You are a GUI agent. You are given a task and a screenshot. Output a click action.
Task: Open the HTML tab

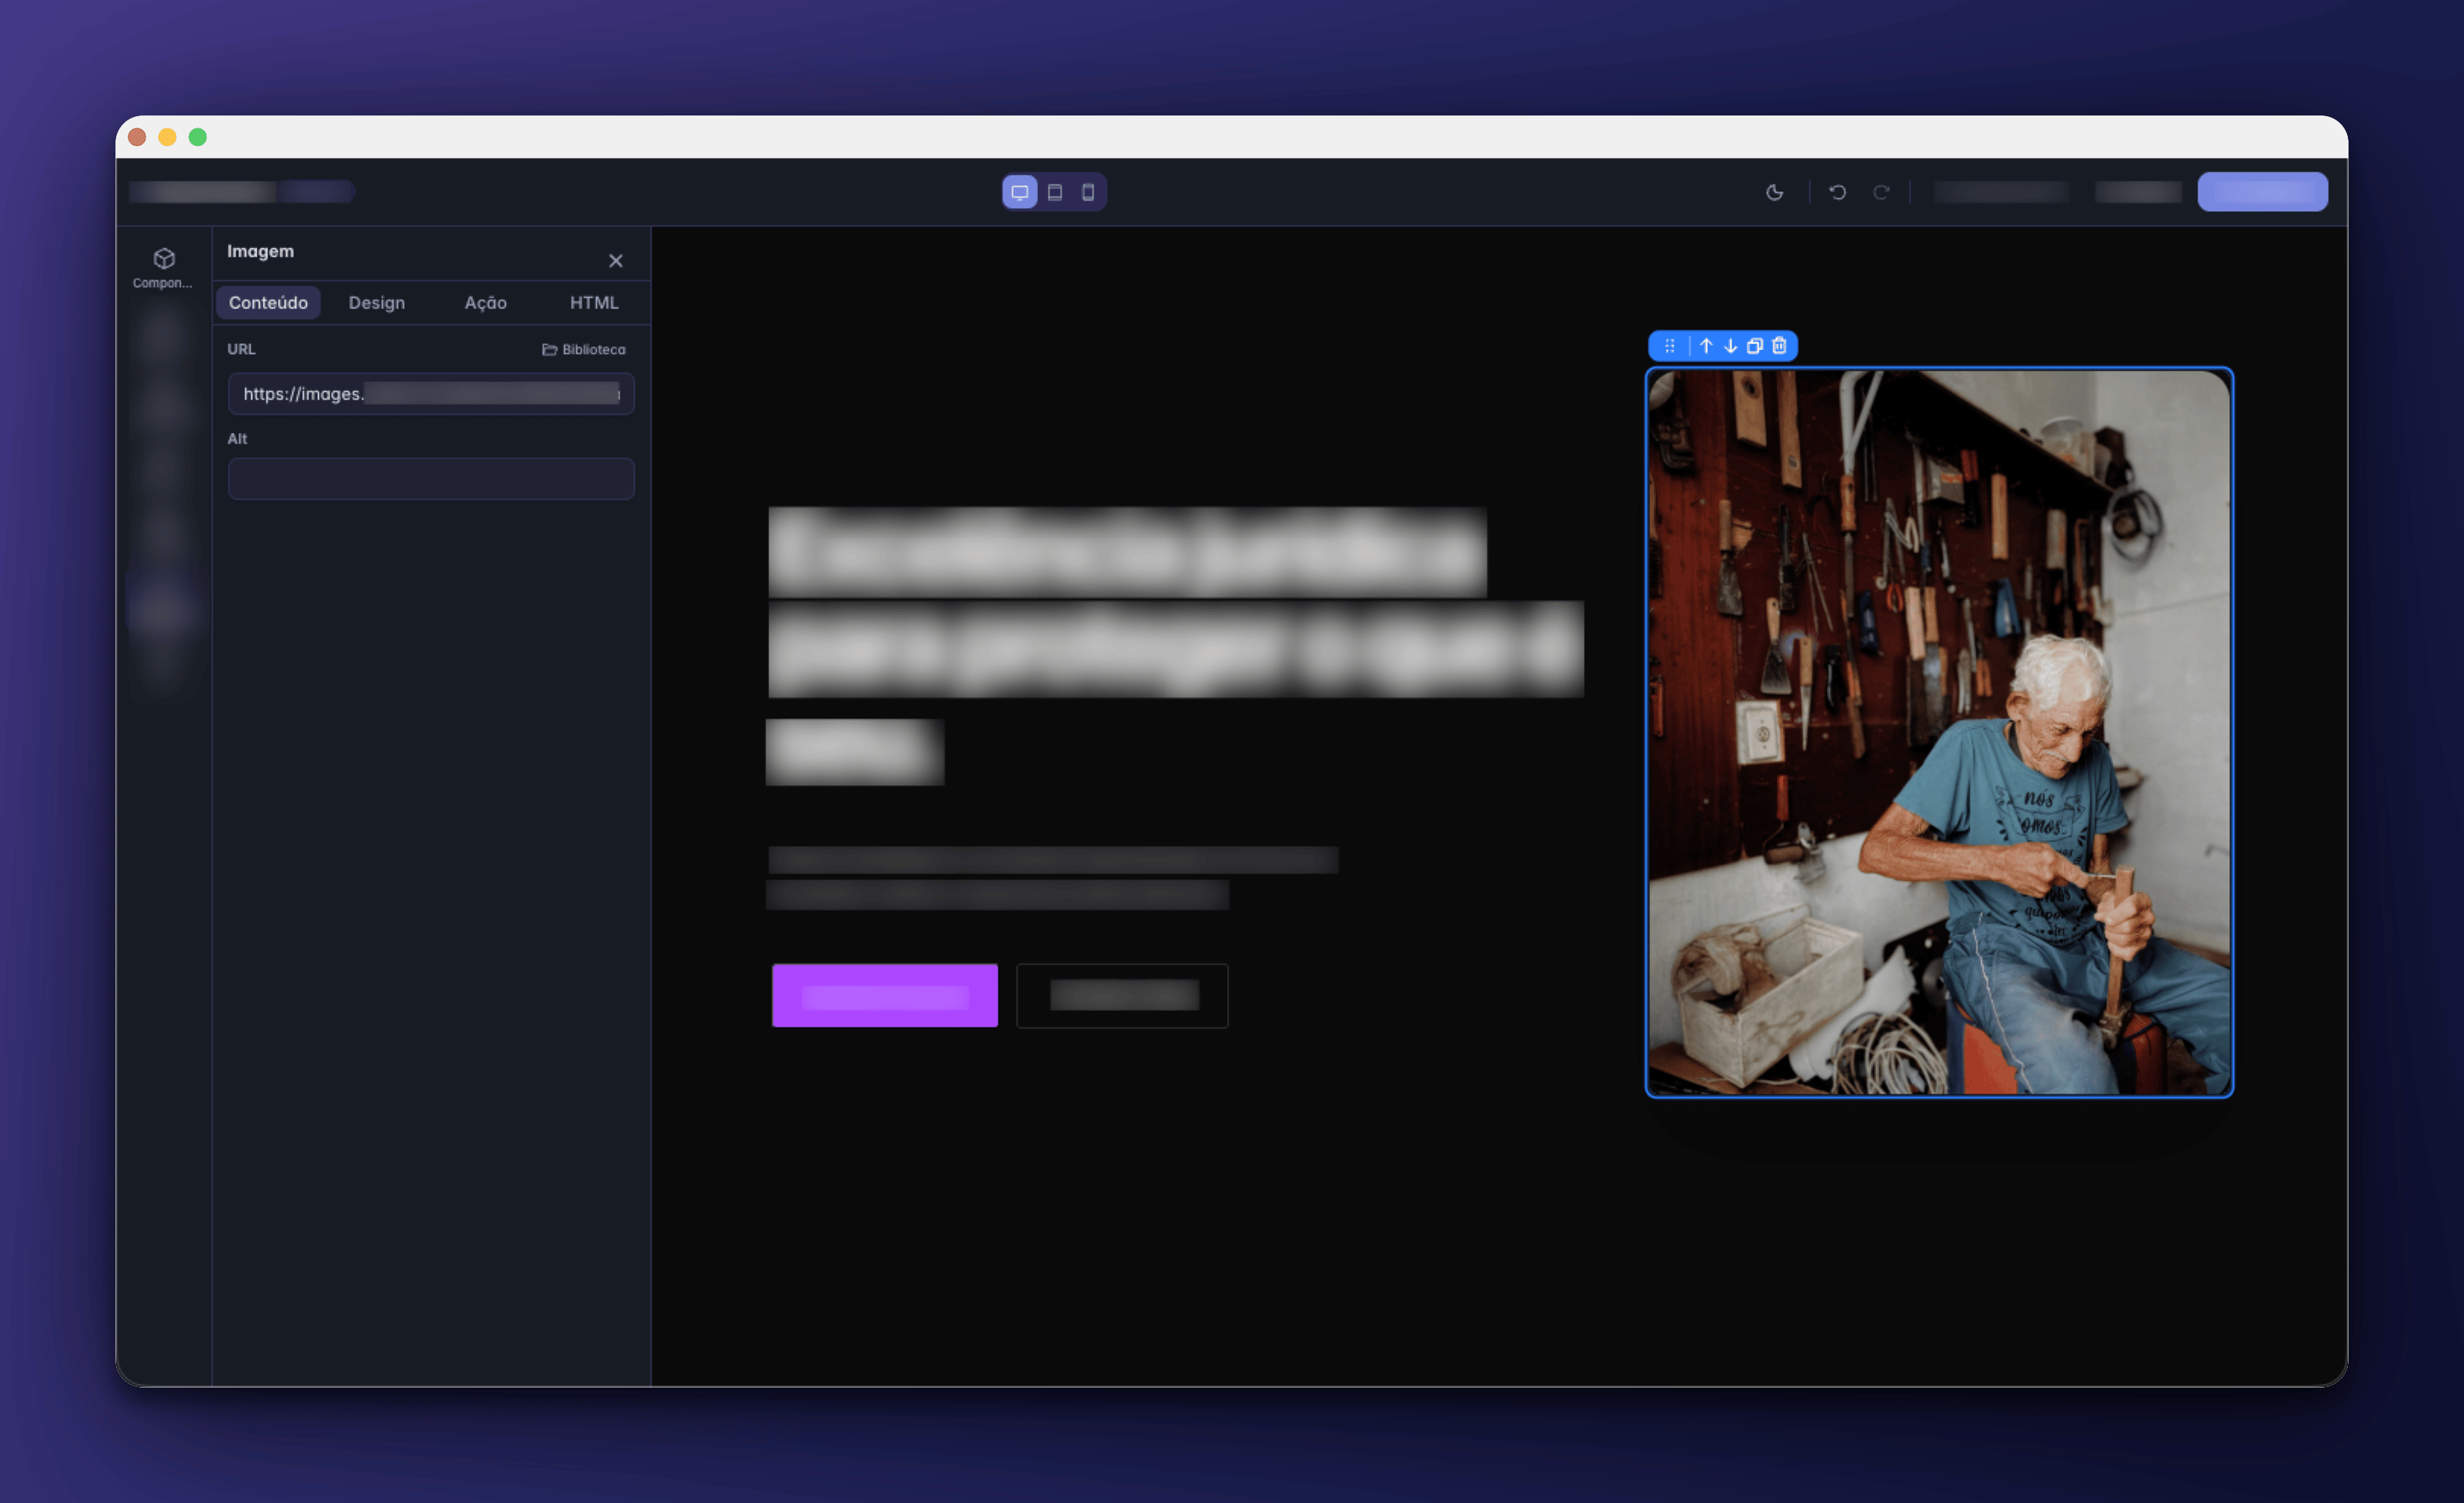click(x=594, y=303)
